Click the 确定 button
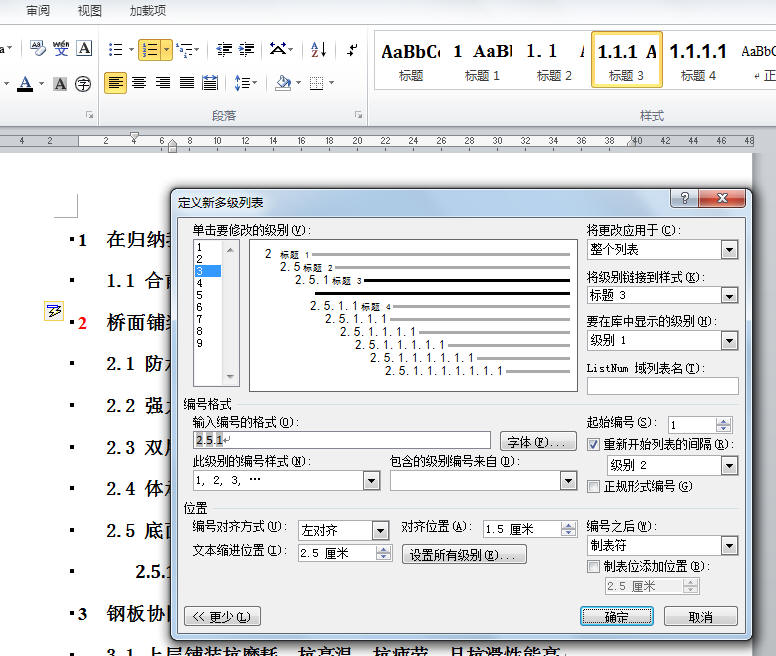 [x=617, y=616]
